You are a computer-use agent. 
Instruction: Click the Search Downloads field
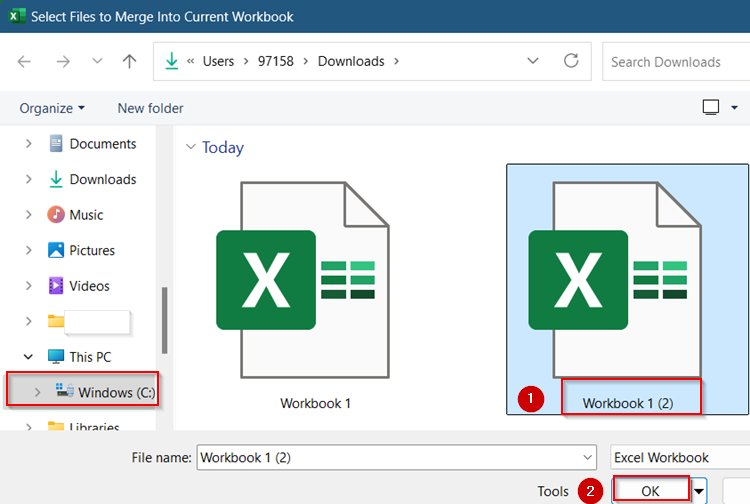point(676,62)
